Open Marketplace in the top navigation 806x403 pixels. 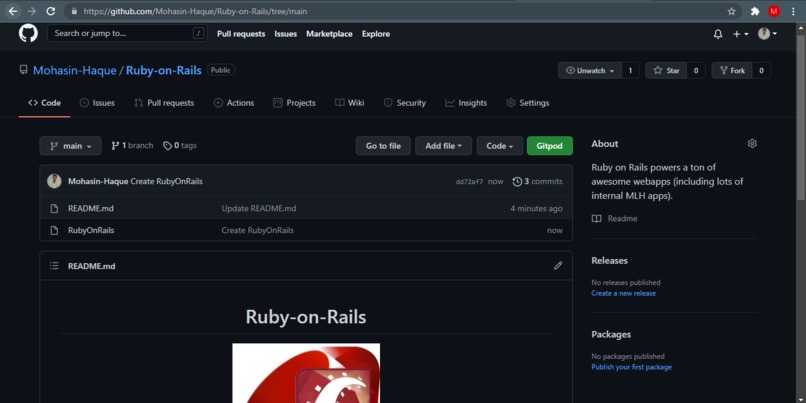329,34
